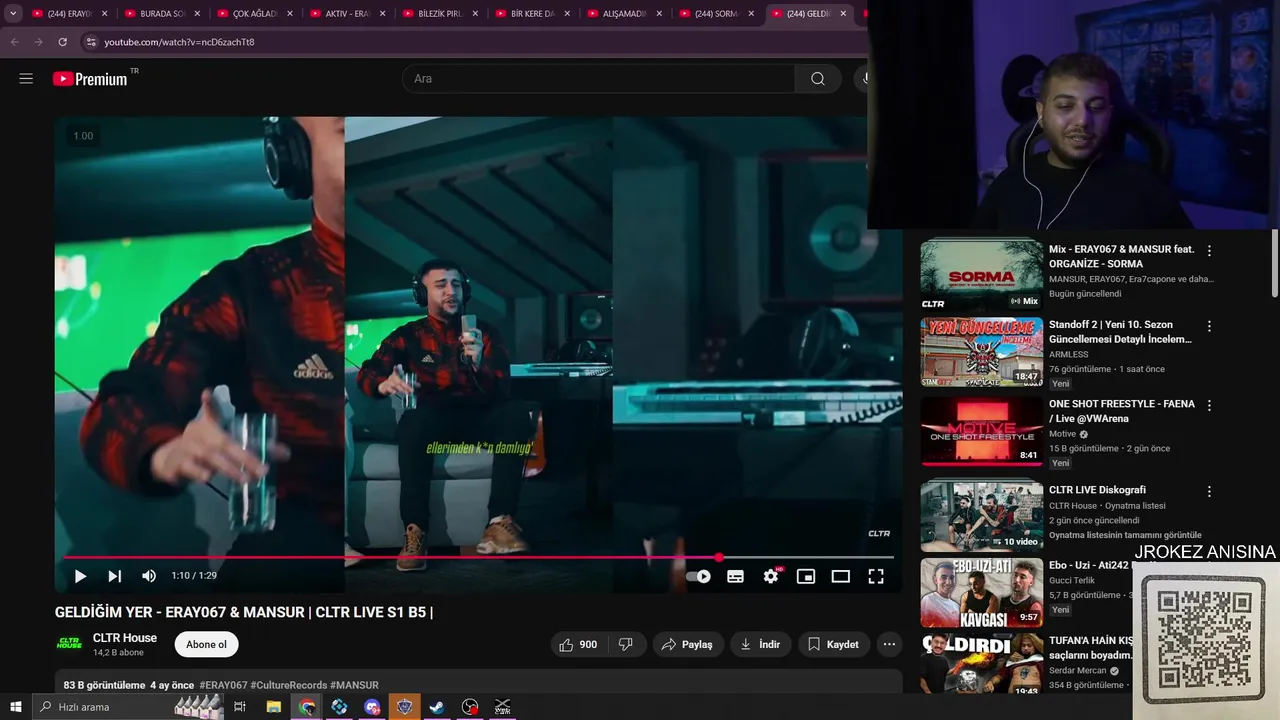Focus the Ara search box
Image resolution: width=1280 pixels, height=720 pixels.
pos(598,79)
